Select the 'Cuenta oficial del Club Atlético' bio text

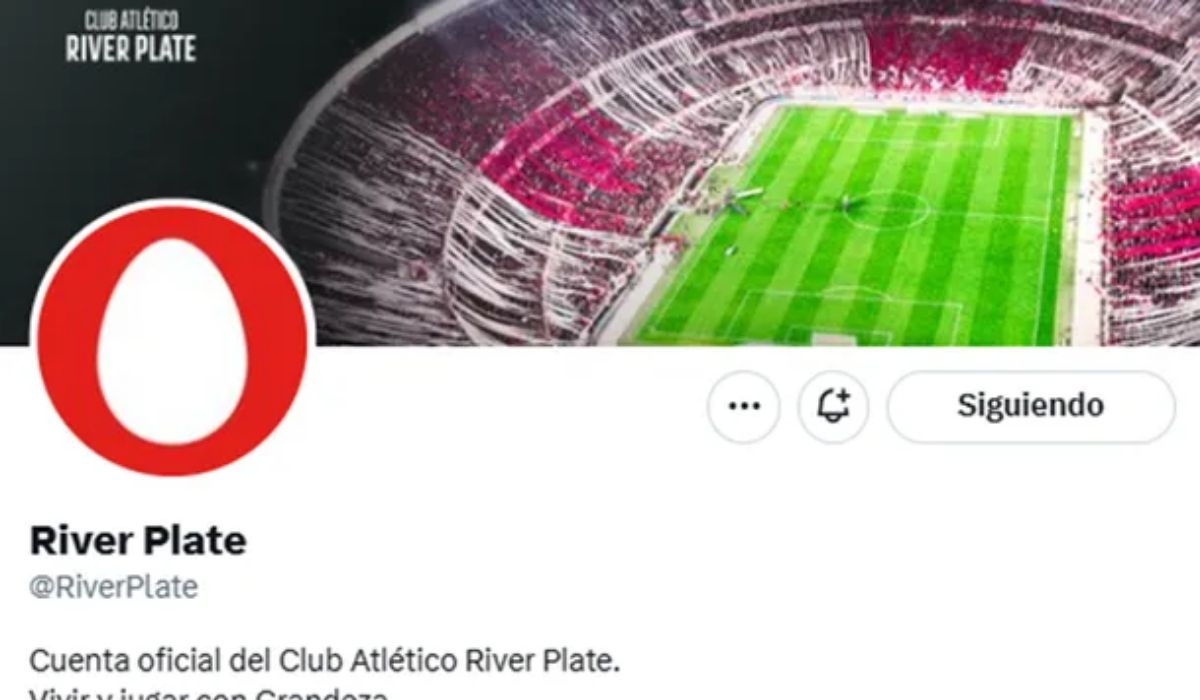[245, 661]
